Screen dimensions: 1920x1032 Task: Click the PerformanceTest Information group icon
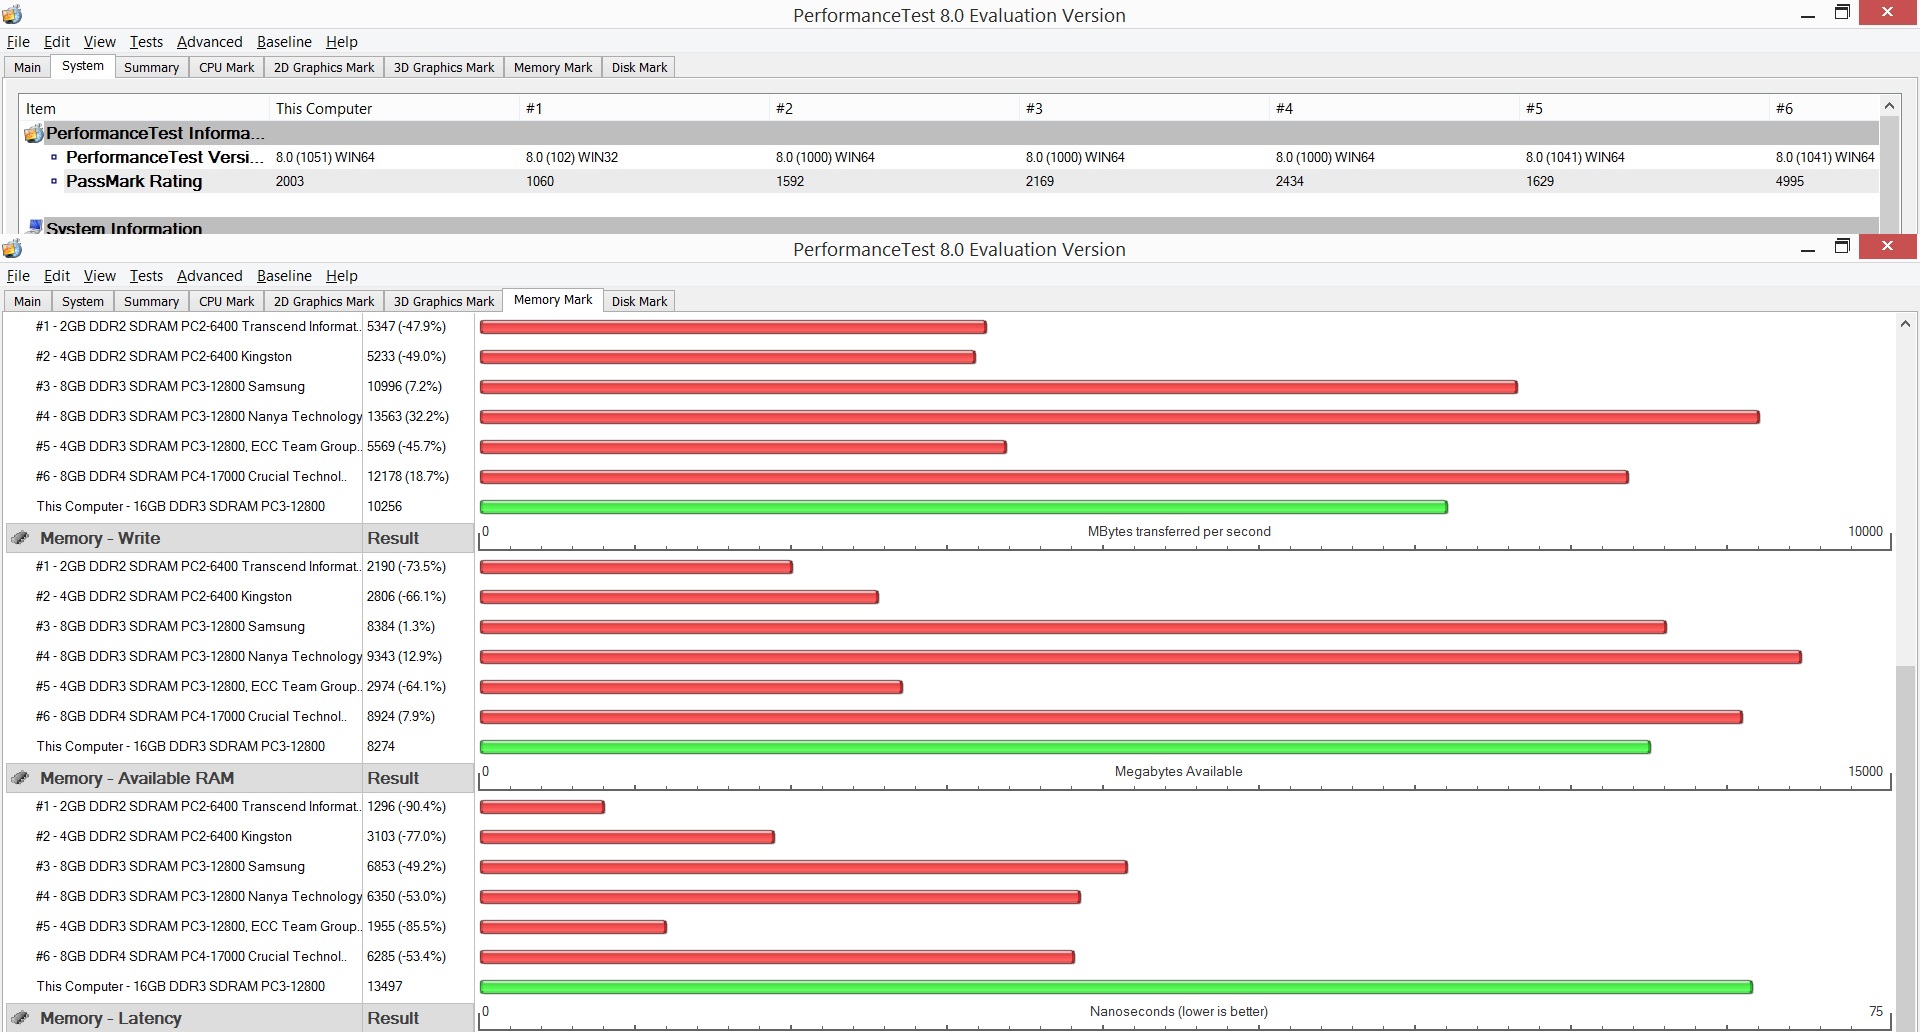(34, 133)
